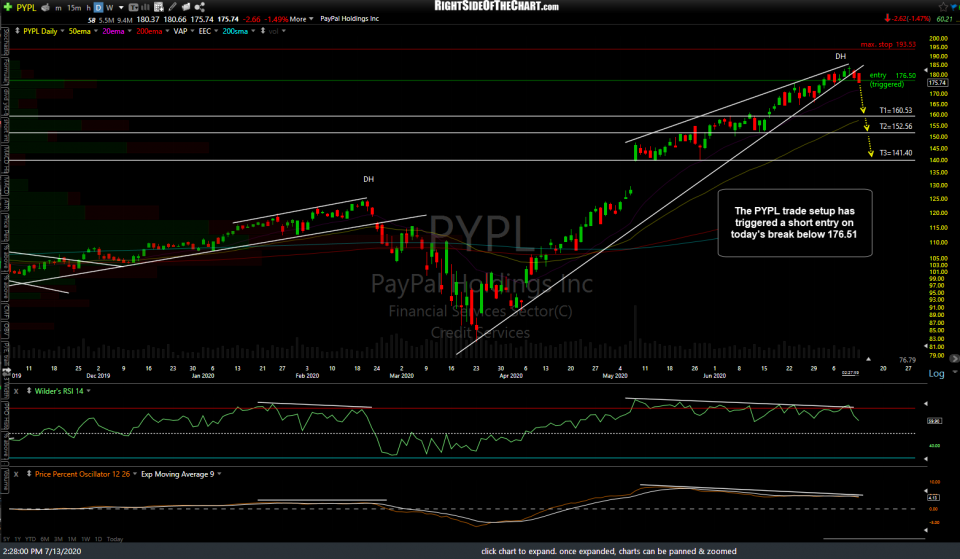
Task: Toggle the Log price scale
Action: [x=936, y=373]
